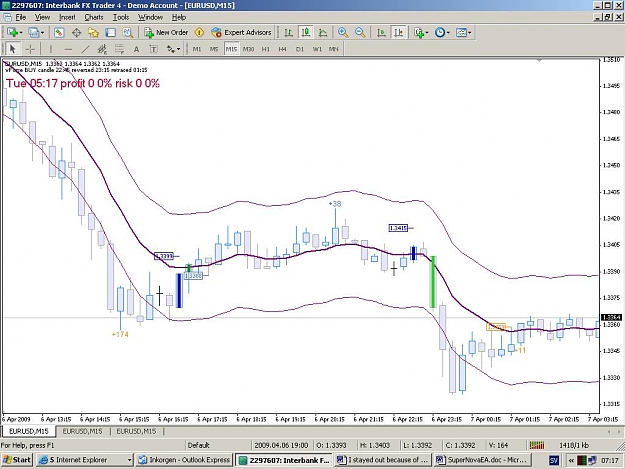625x469 pixels.
Task: Open 'I stayed out because of' taskbar button
Action: pyautogui.click(x=383, y=460)
